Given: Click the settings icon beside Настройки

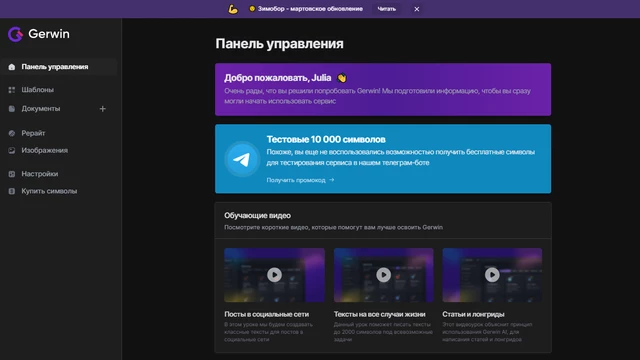Looking at the screenshot, I should pos(12,174).
